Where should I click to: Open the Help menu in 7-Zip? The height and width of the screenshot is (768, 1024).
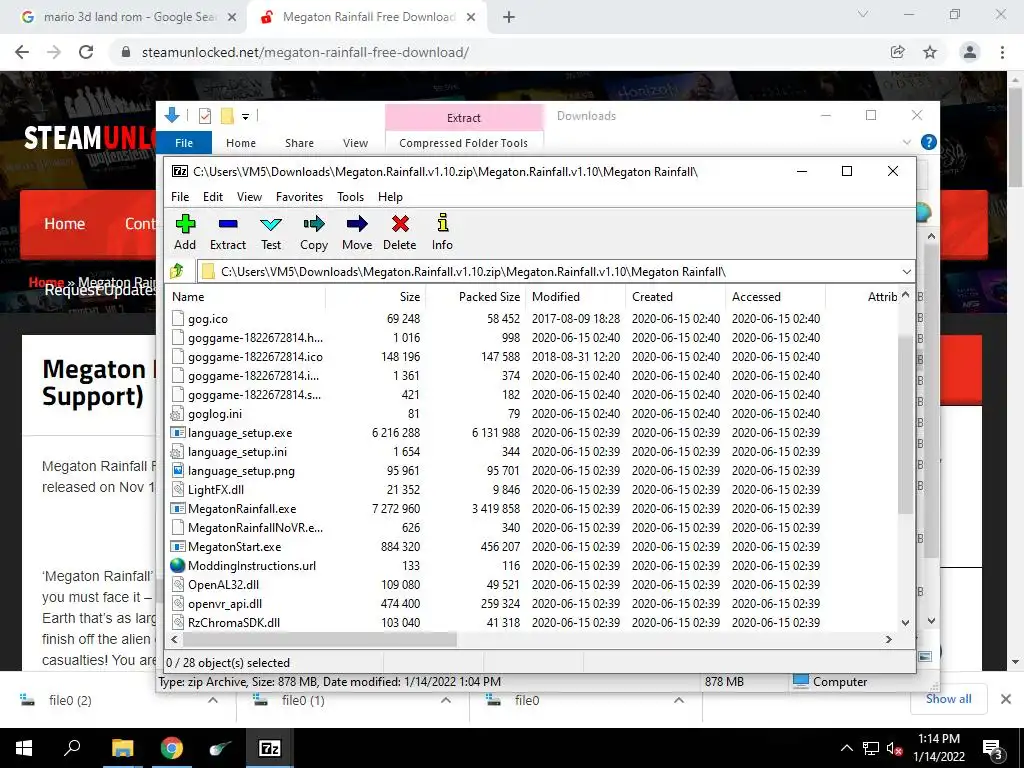390,197
